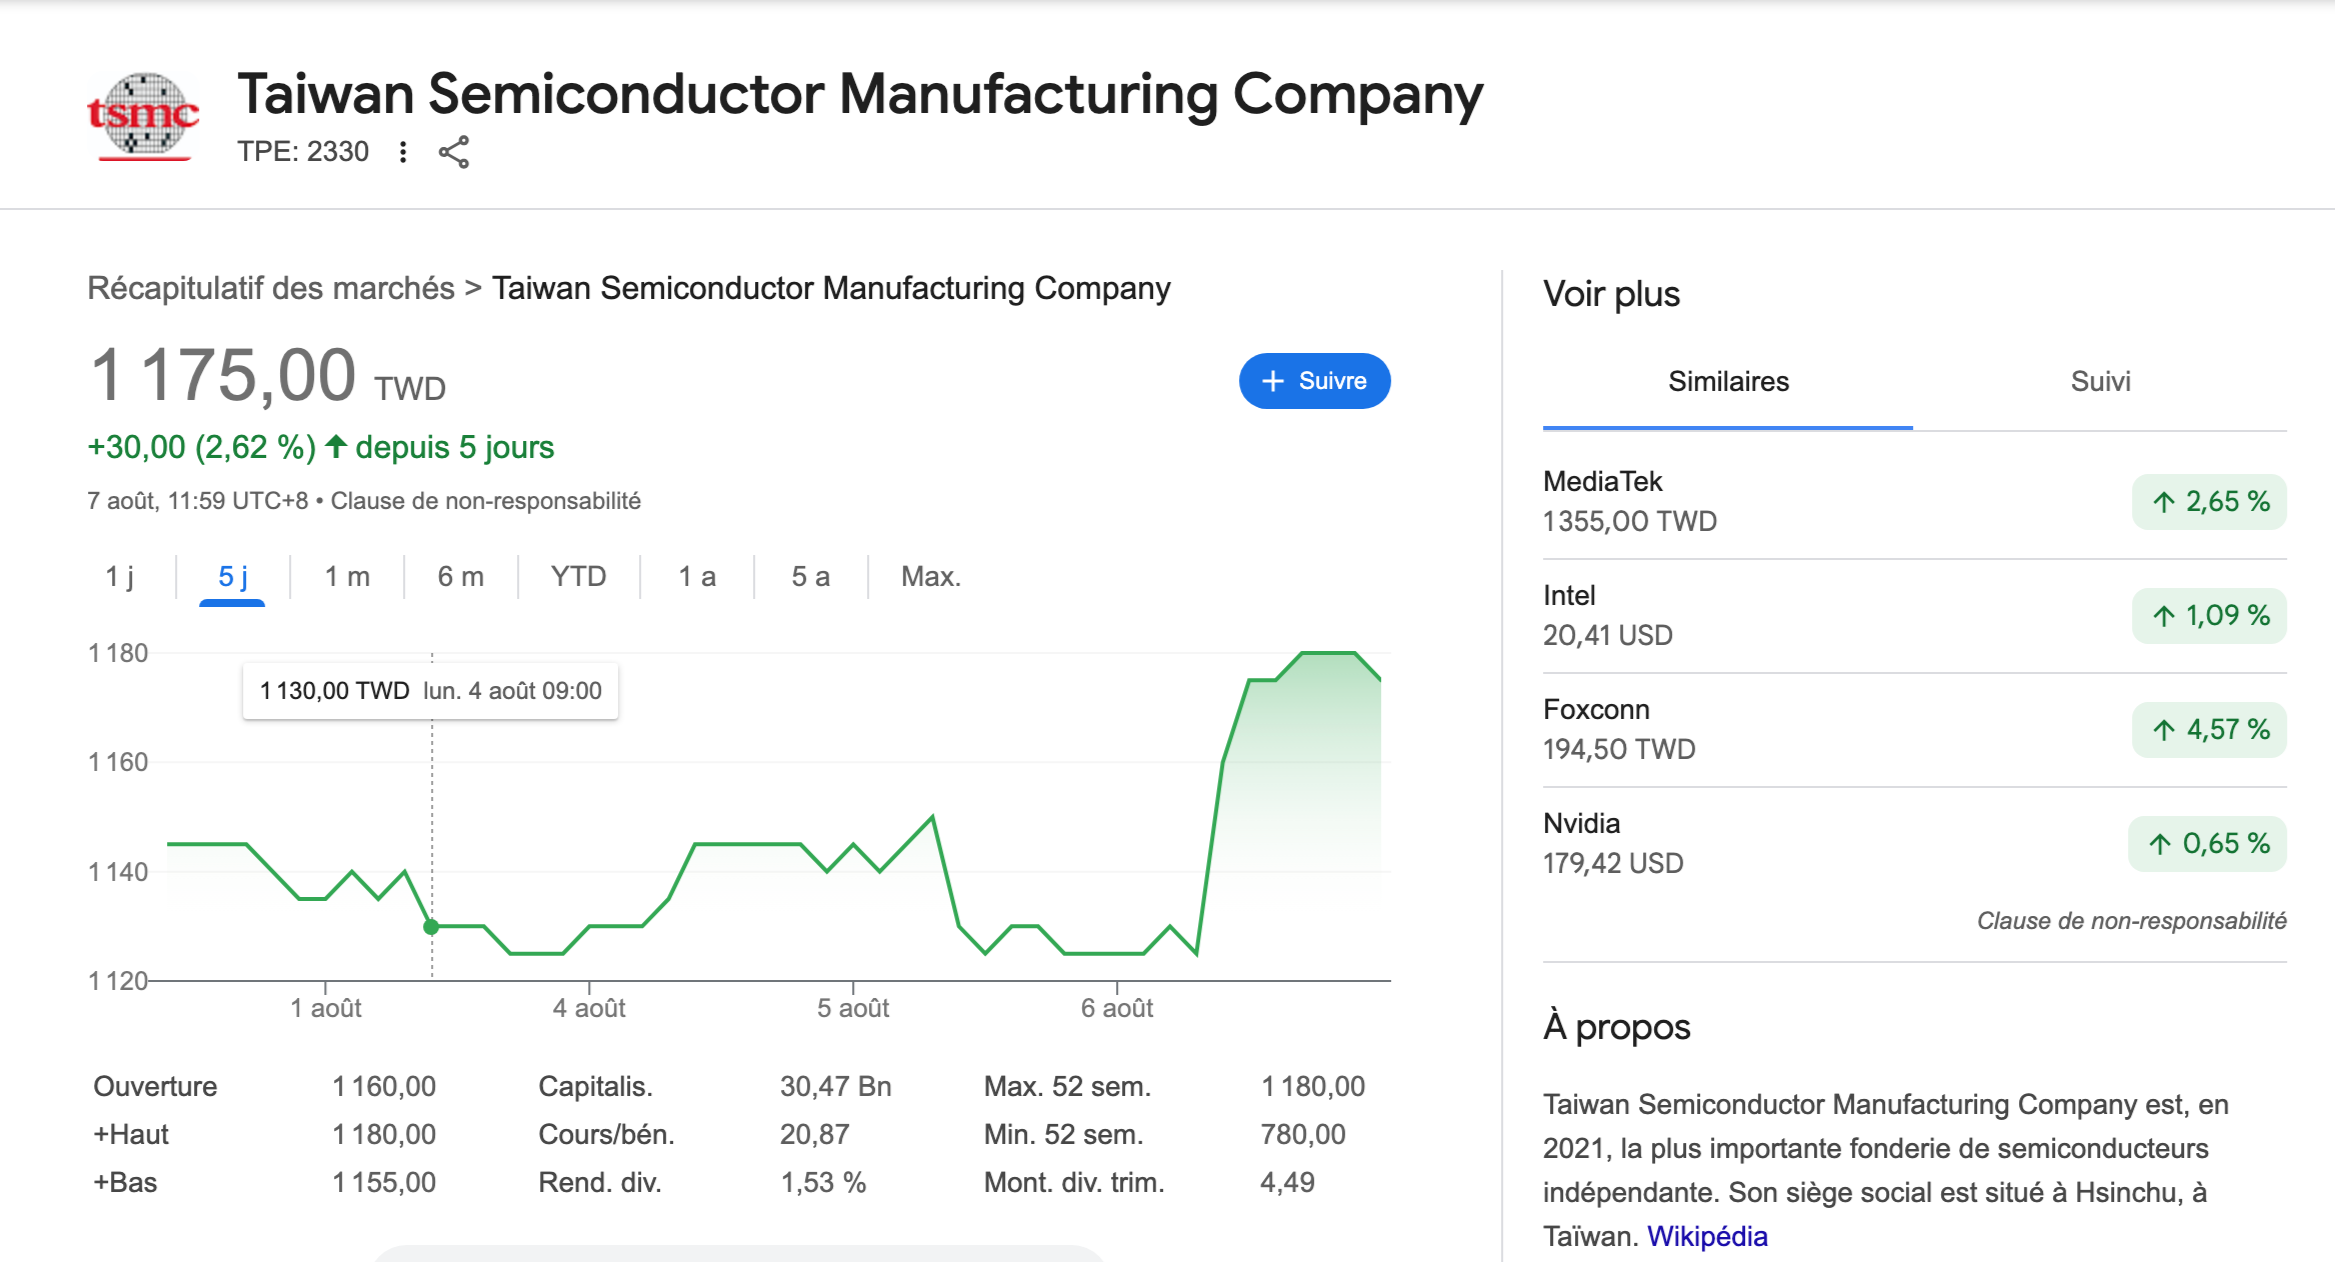Select the 5 j time range tab
The image size is (2335, 1262).
[x=232, y=577]
